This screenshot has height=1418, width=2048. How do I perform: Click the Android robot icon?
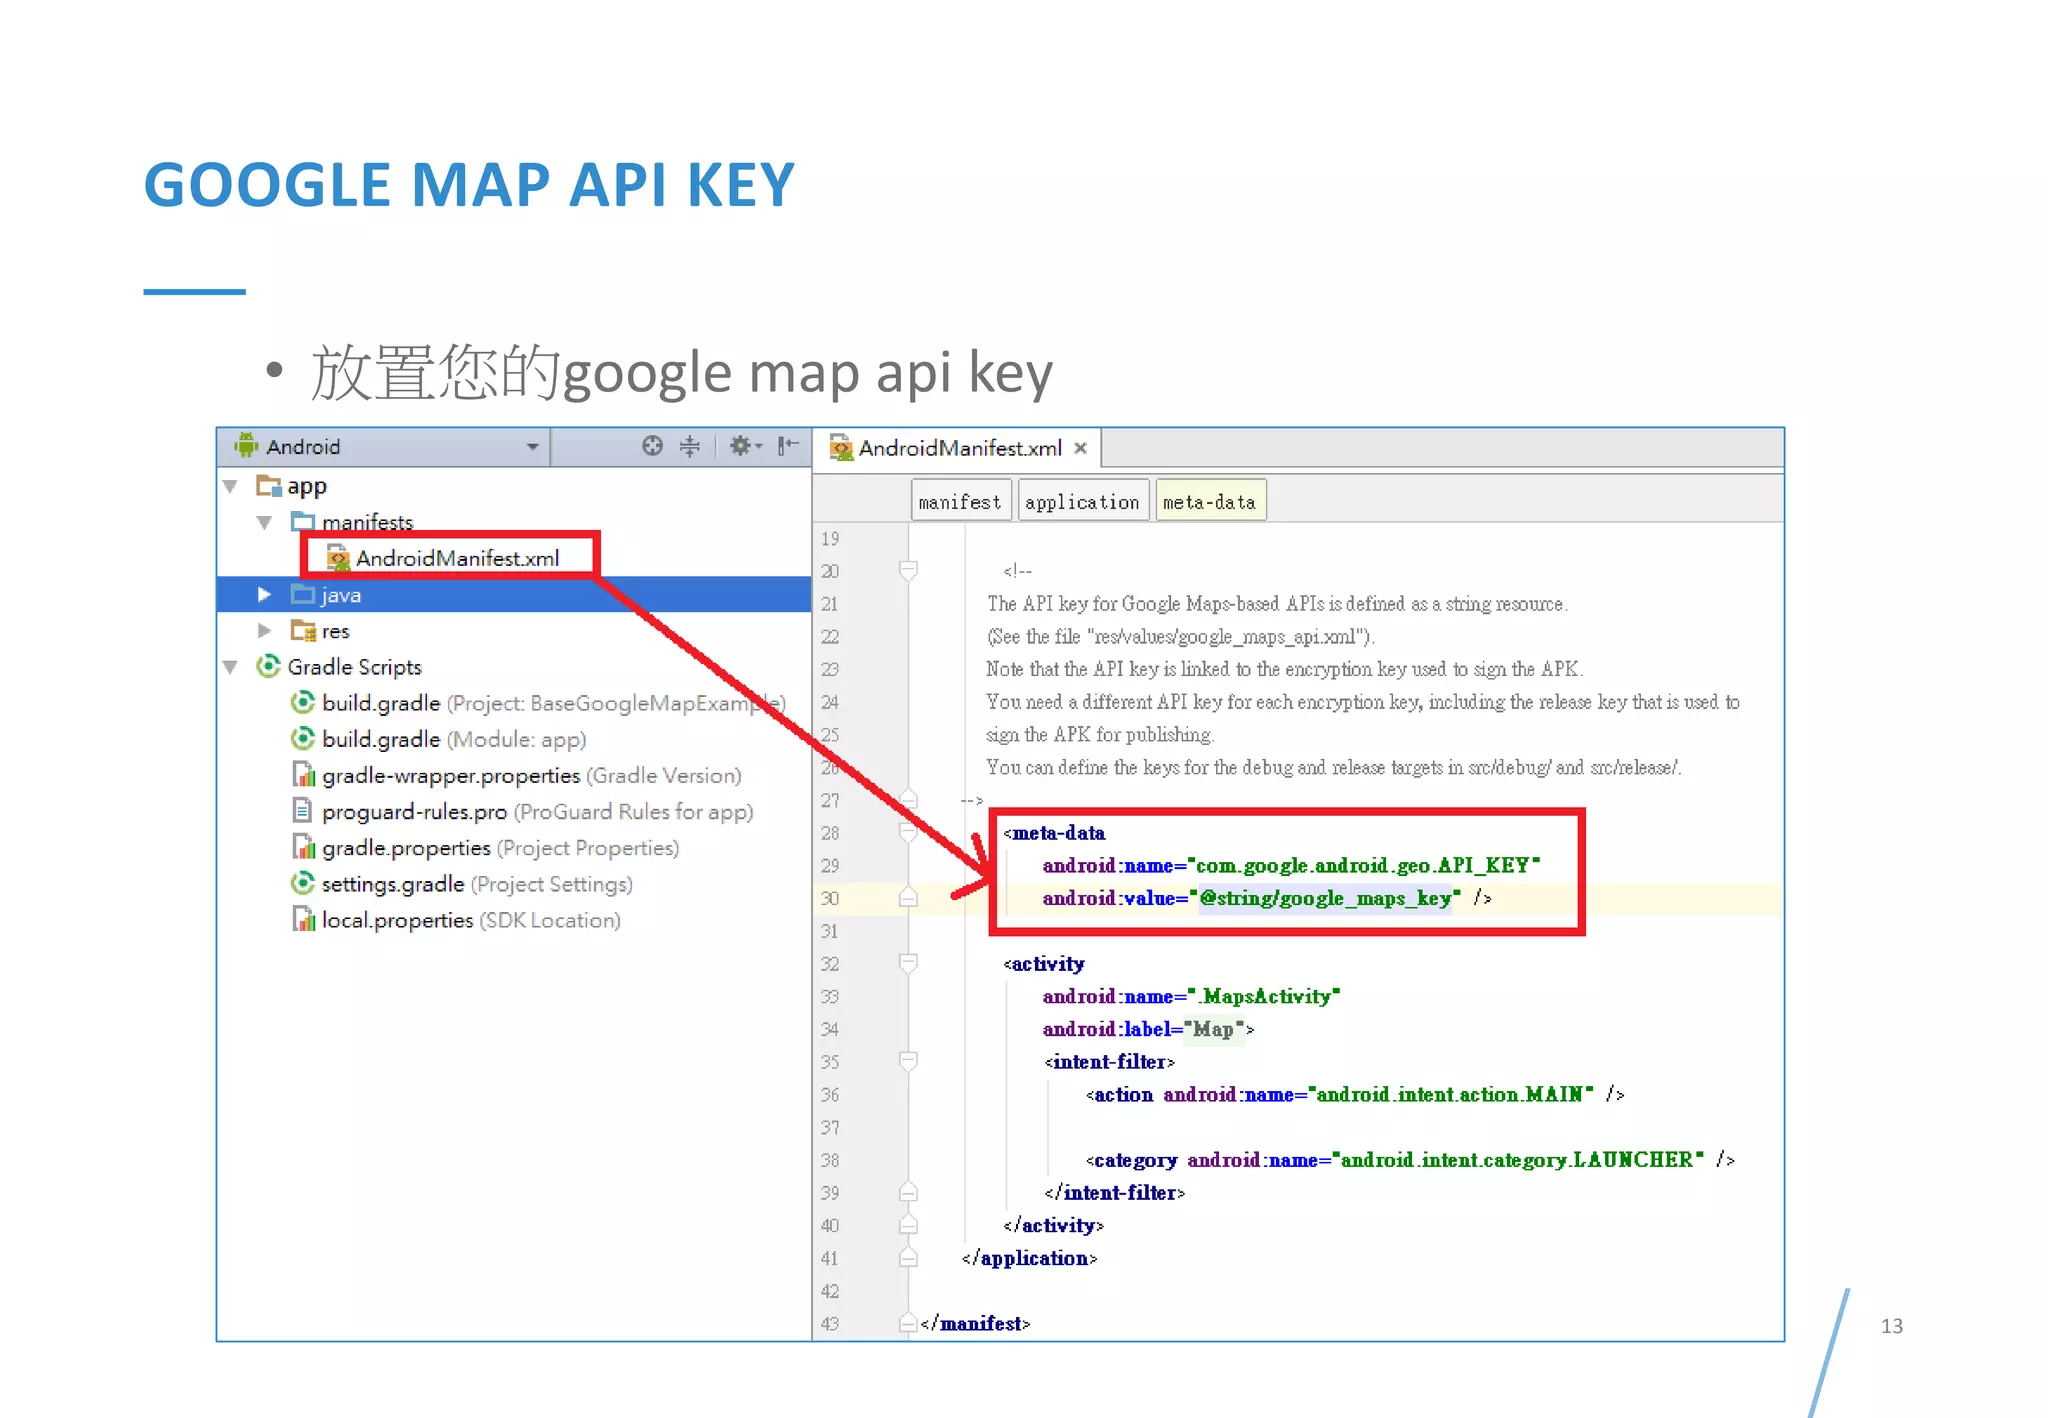[x=246, y=445]
